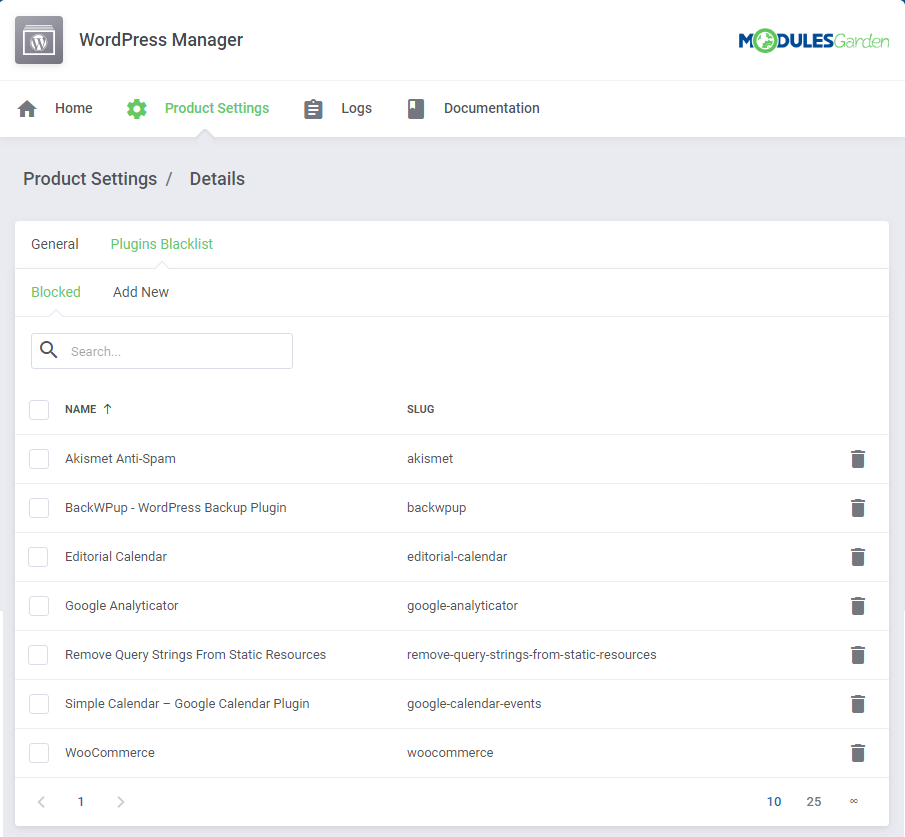Go to page 1
Viewport: 905px width, 837px height.
coord(81,802)
